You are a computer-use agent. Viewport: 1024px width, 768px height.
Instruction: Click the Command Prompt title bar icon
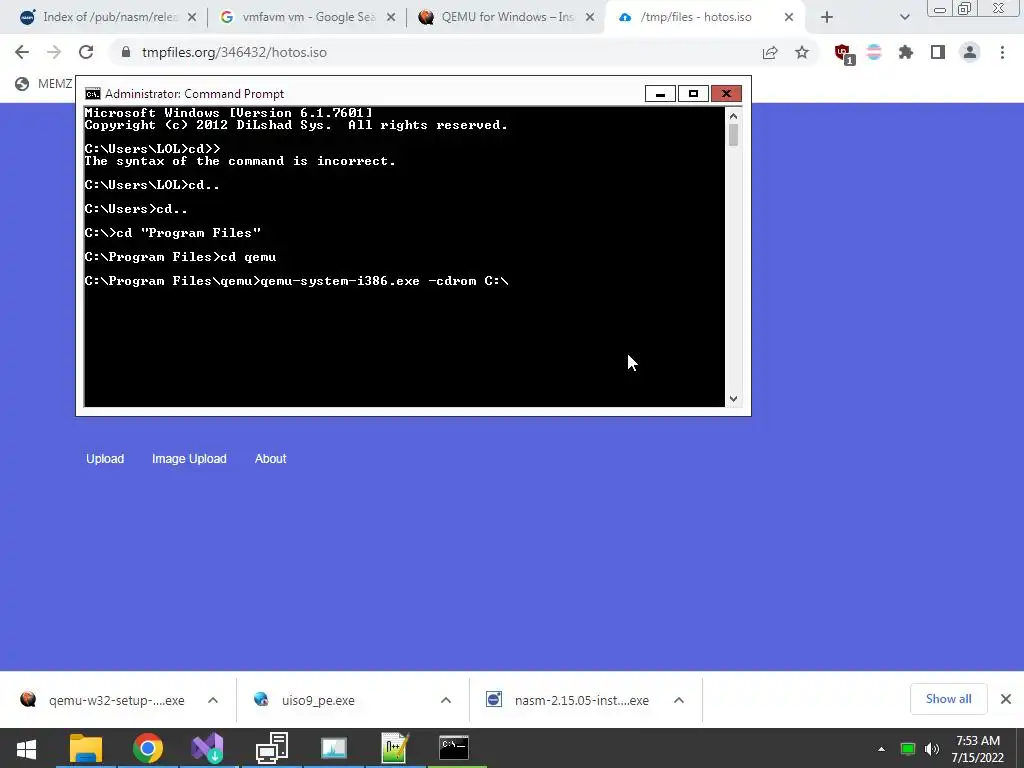(x=93, y=94)
